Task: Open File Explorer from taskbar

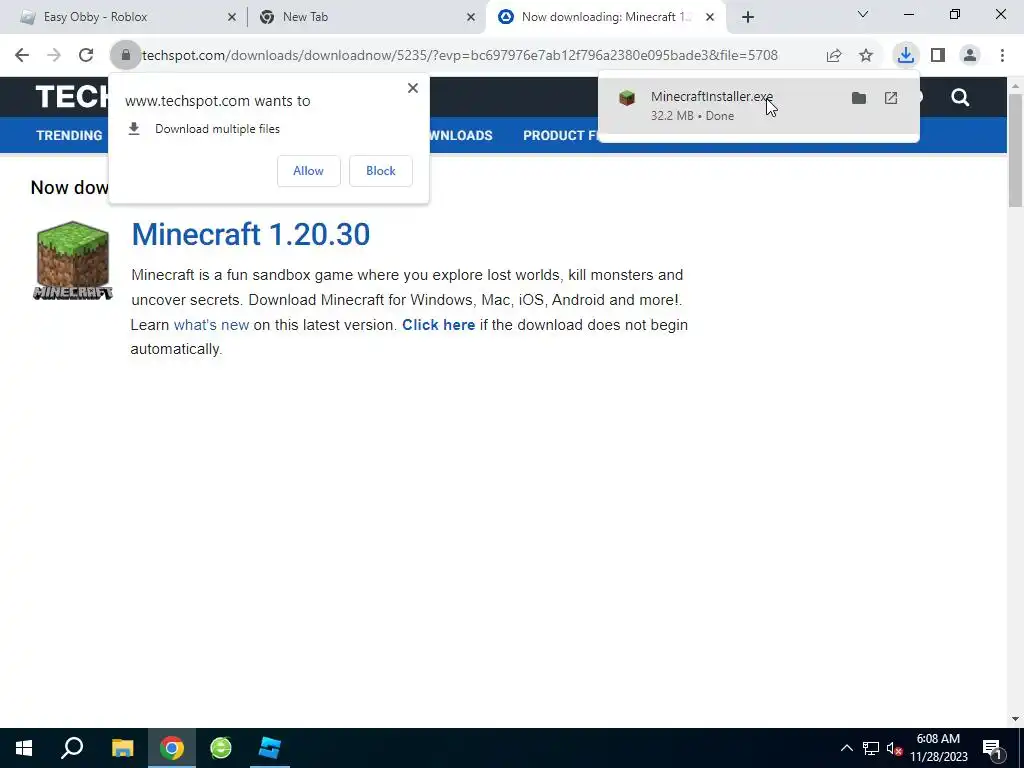Action: [122, 748]
